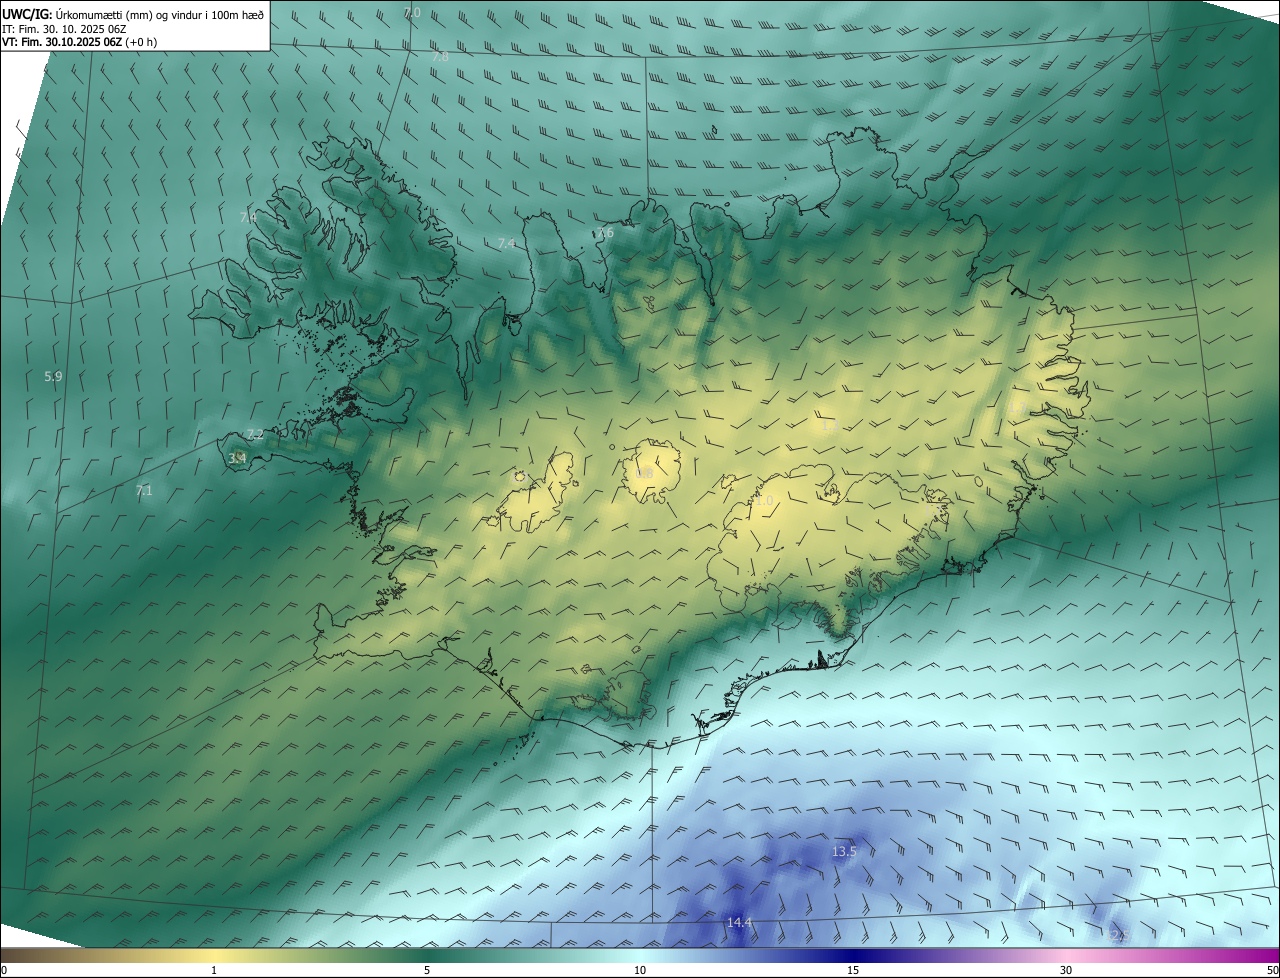Click the 3.4 label on the peninsula tip

[237, 459]
